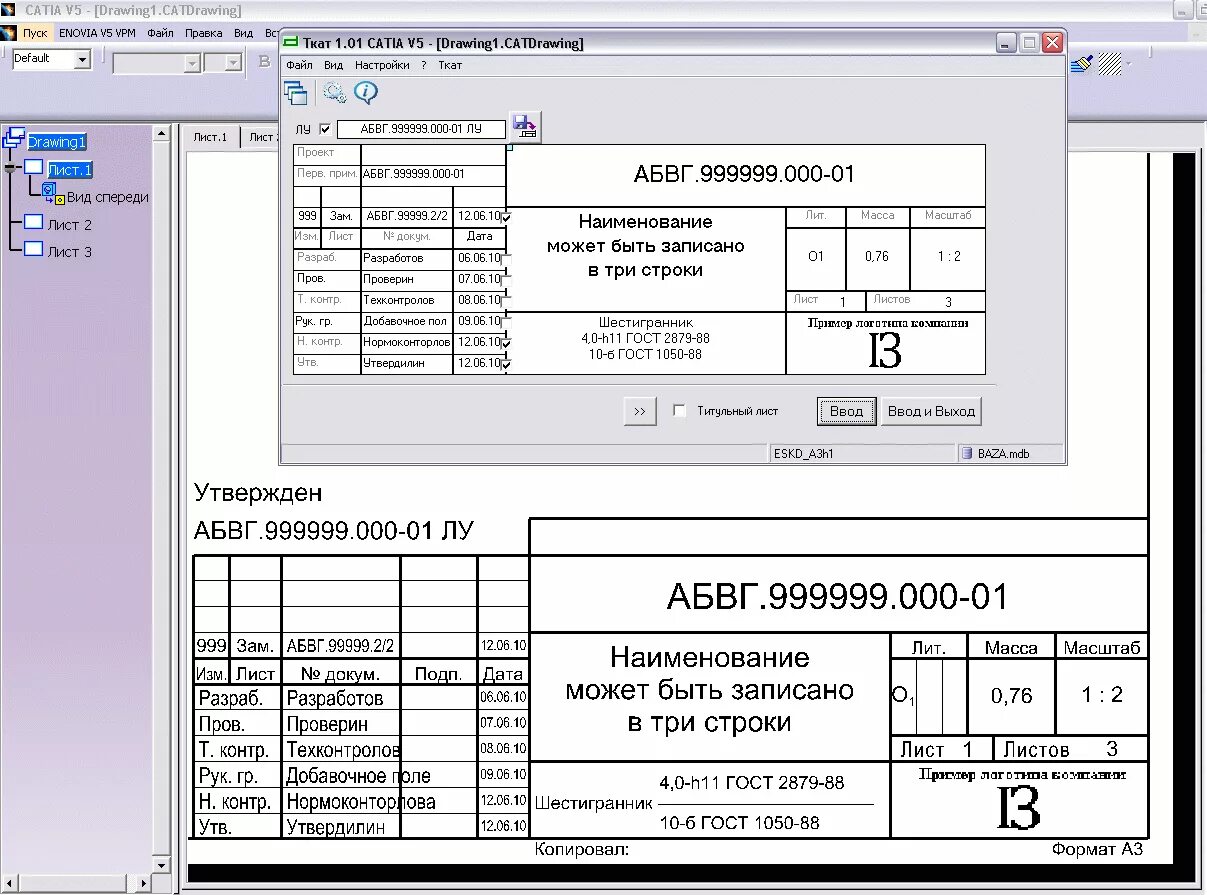Select Вид спереди in the tree
Screen dimensions: 1207x895
(x=108, y=197)
